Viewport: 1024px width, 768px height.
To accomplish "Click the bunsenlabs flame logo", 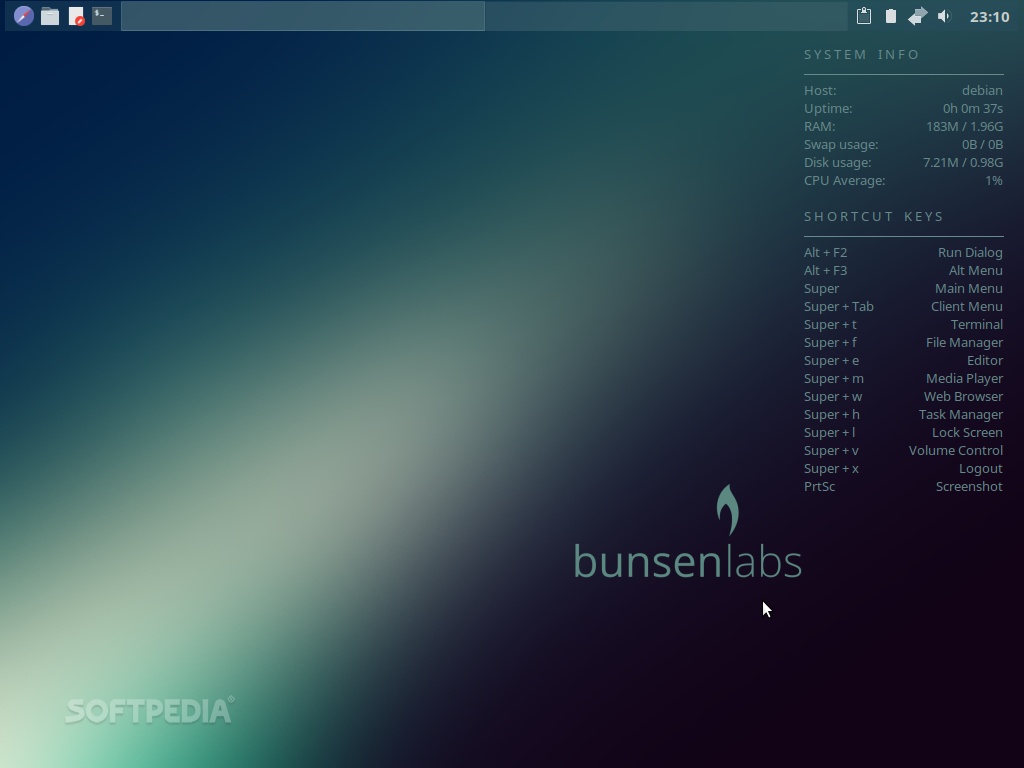I will [x=727, y=510].
